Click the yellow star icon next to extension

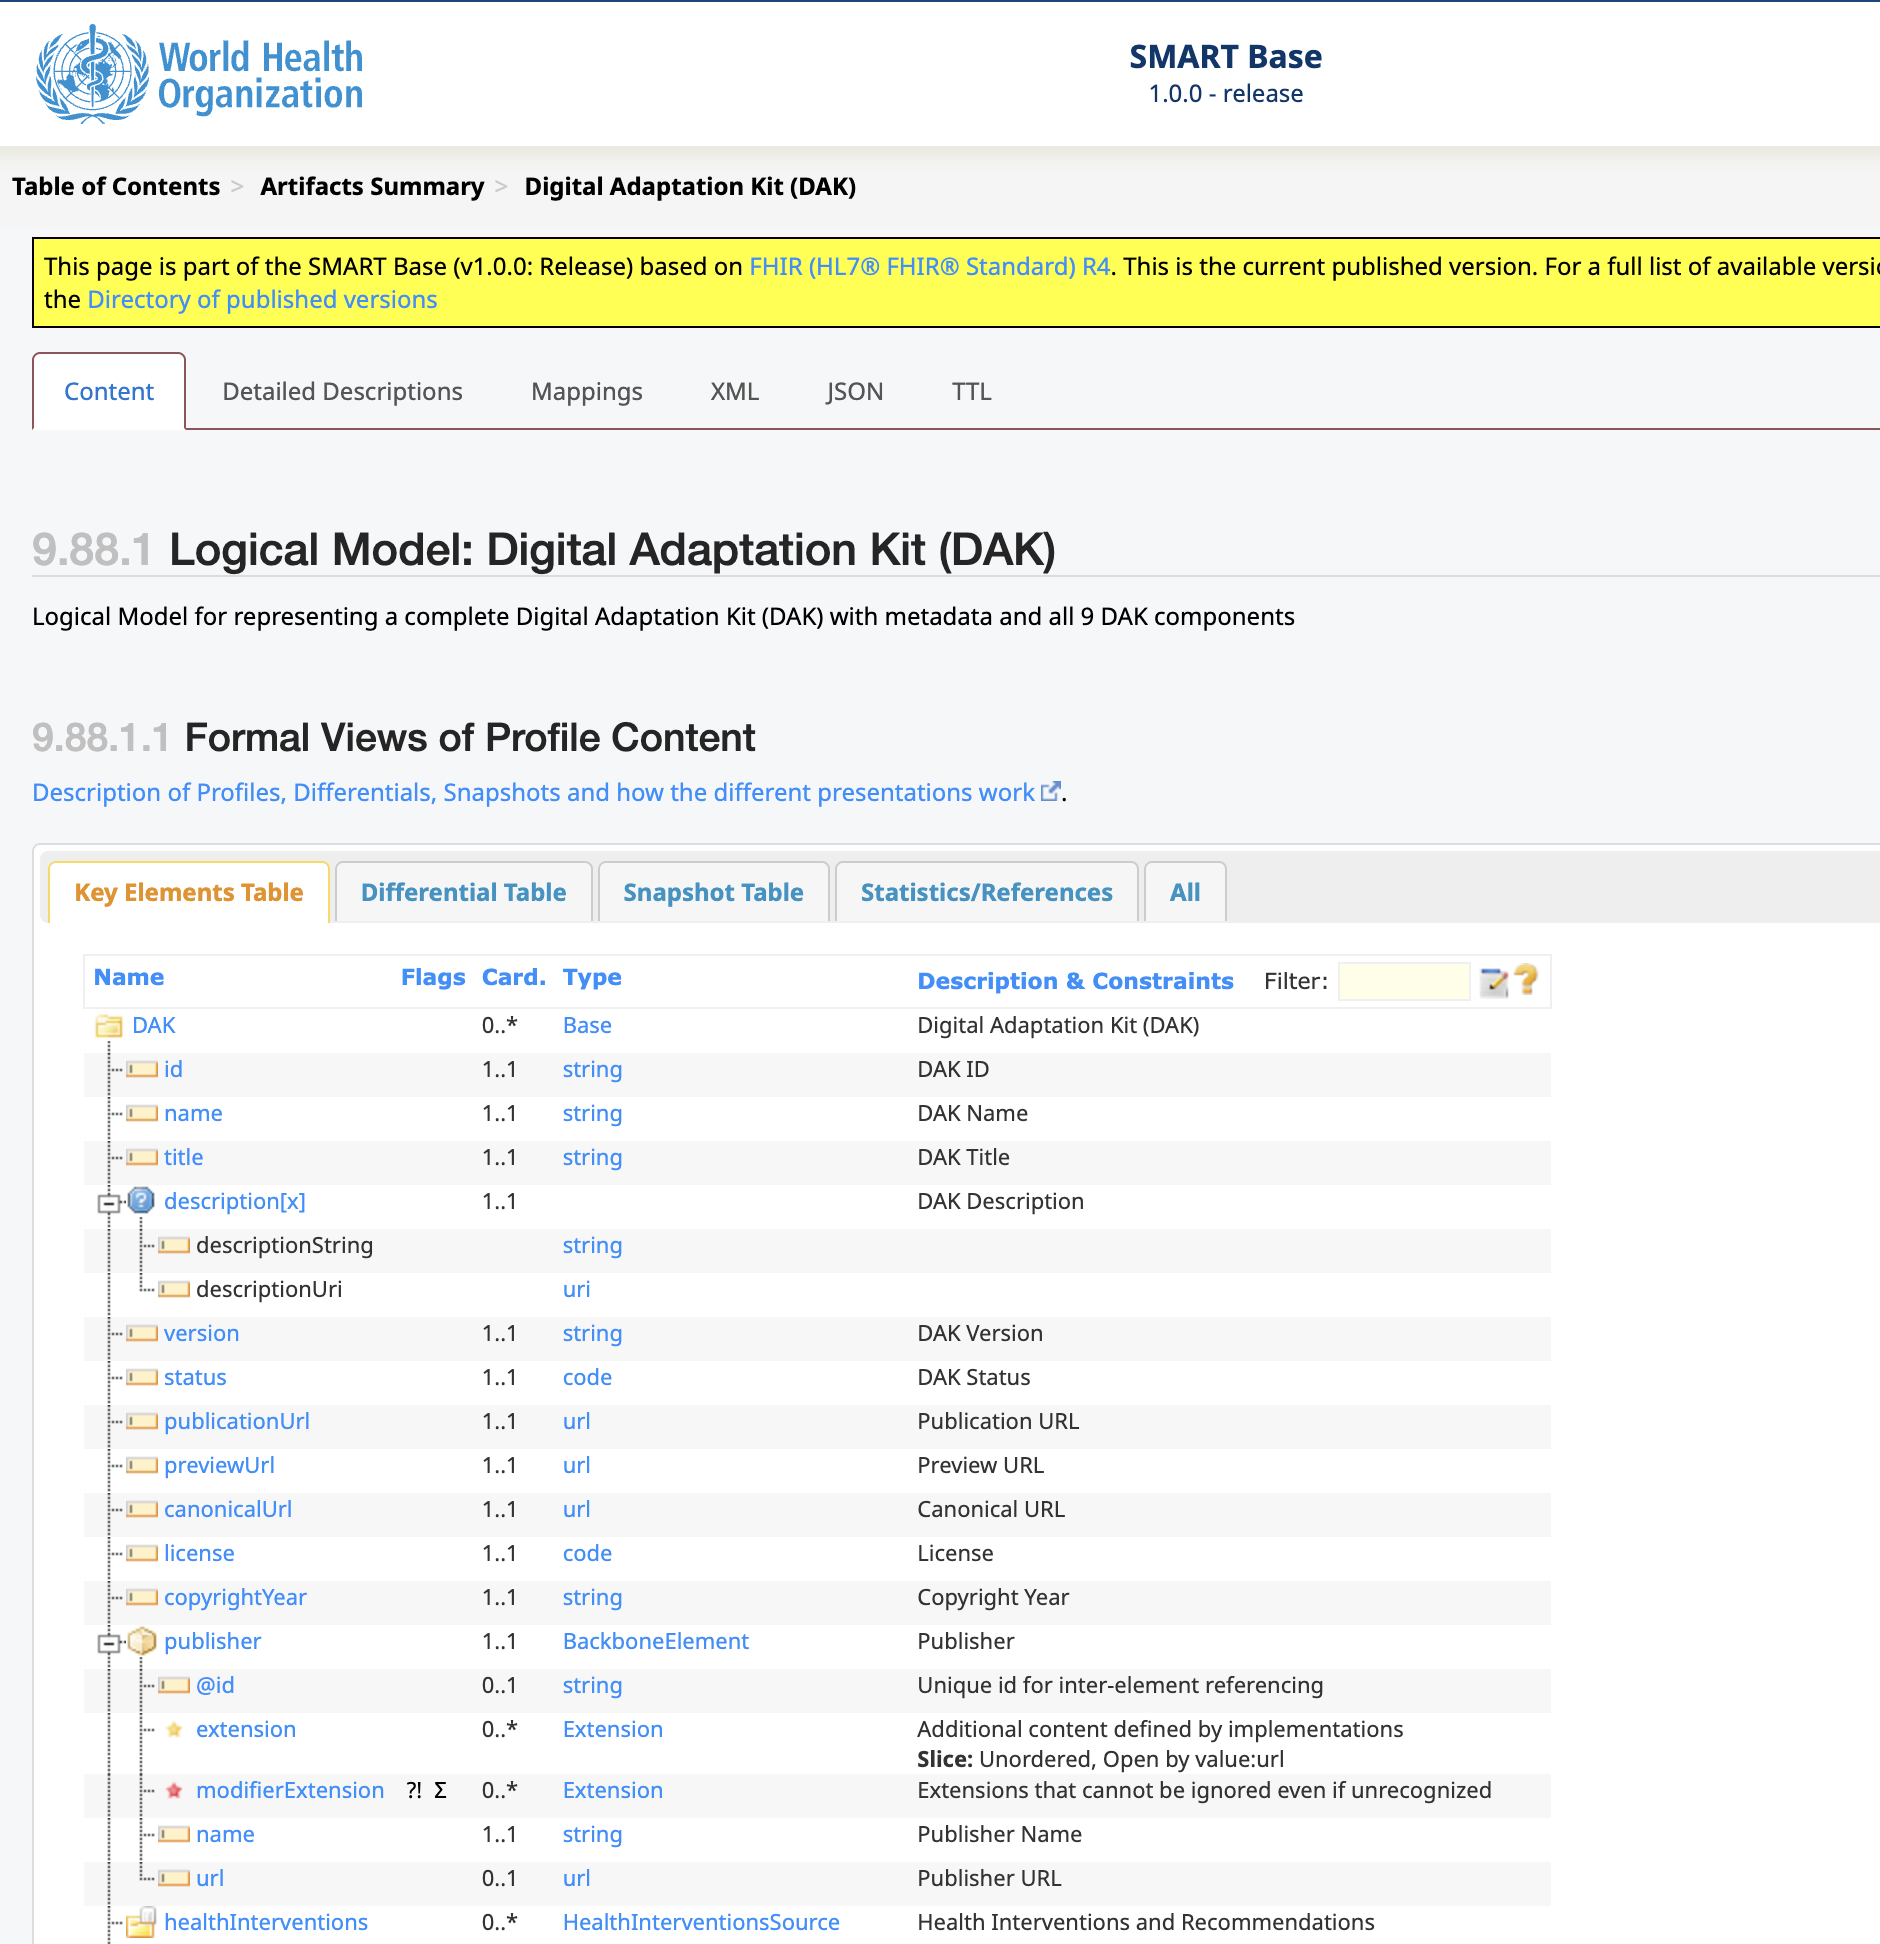coord(174,1729)
